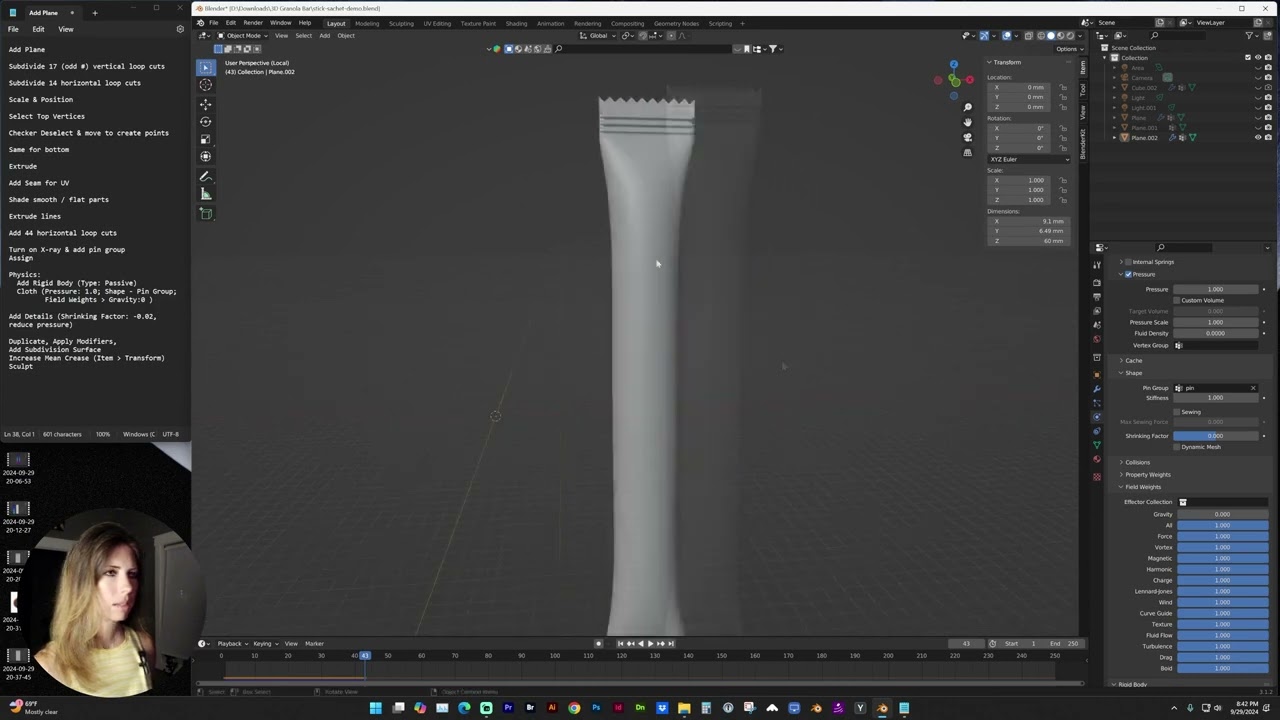Open the XYZ Euler rotation mode dropdown
Image resolution: width=1280 pixels, height=720 pixels.
(1028, 159)
